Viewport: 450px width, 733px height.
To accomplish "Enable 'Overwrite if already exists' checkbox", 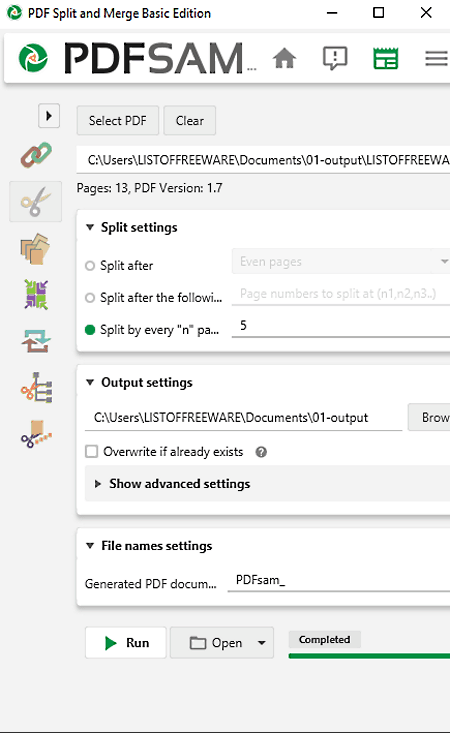I will (92, 452).
